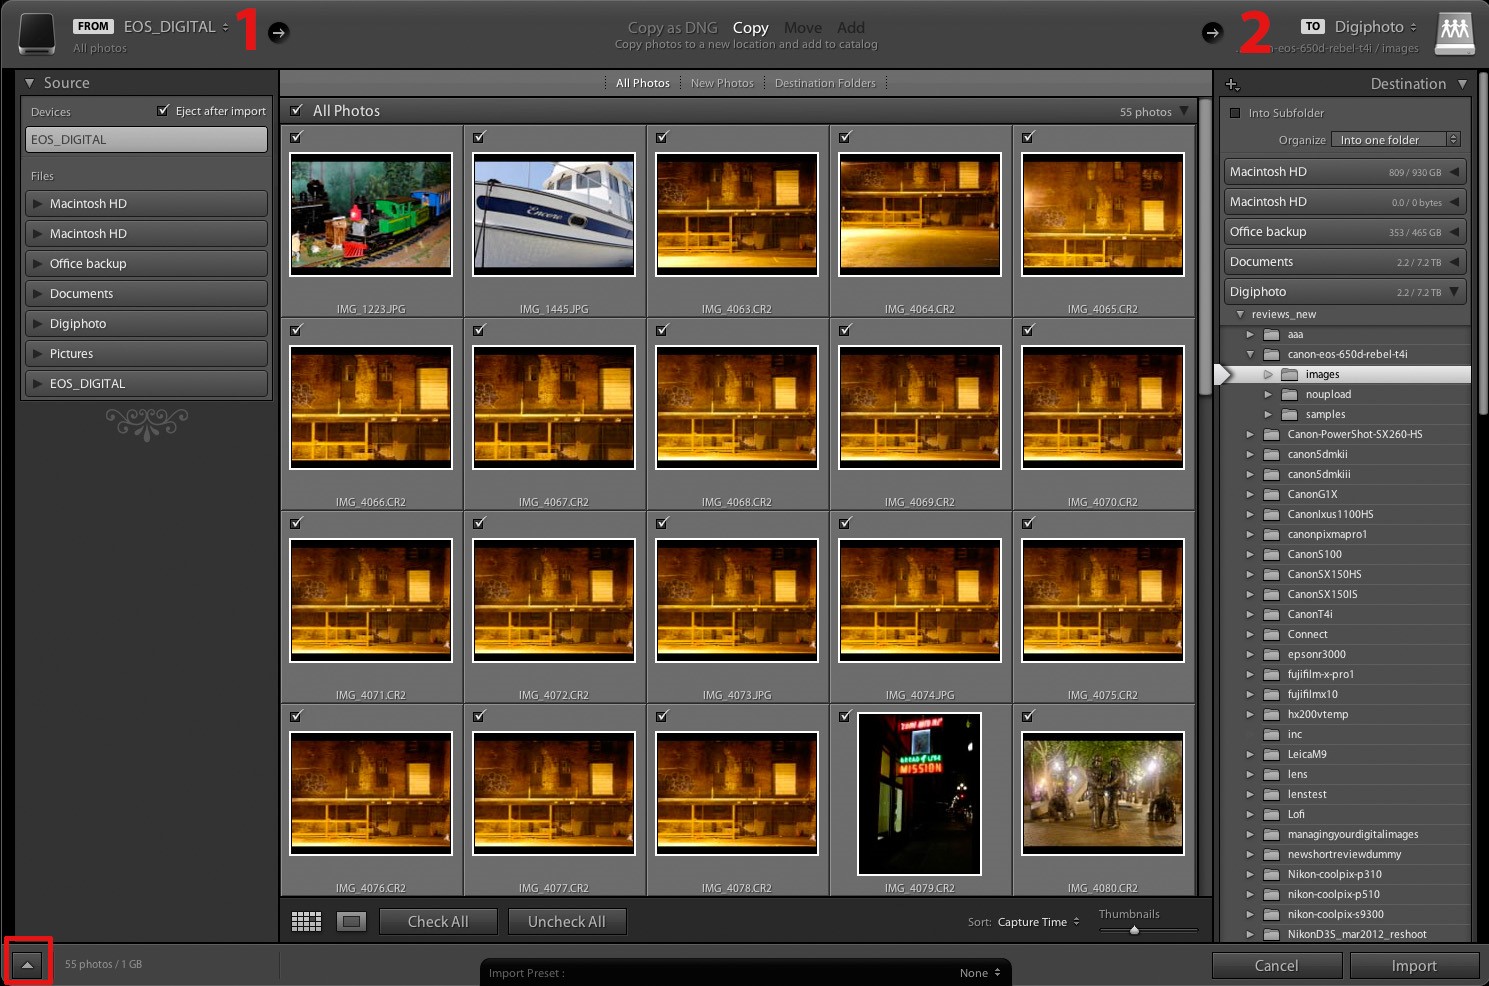
Task: Enable the Into Subfolder checkbox
Action: point(1235,113)
